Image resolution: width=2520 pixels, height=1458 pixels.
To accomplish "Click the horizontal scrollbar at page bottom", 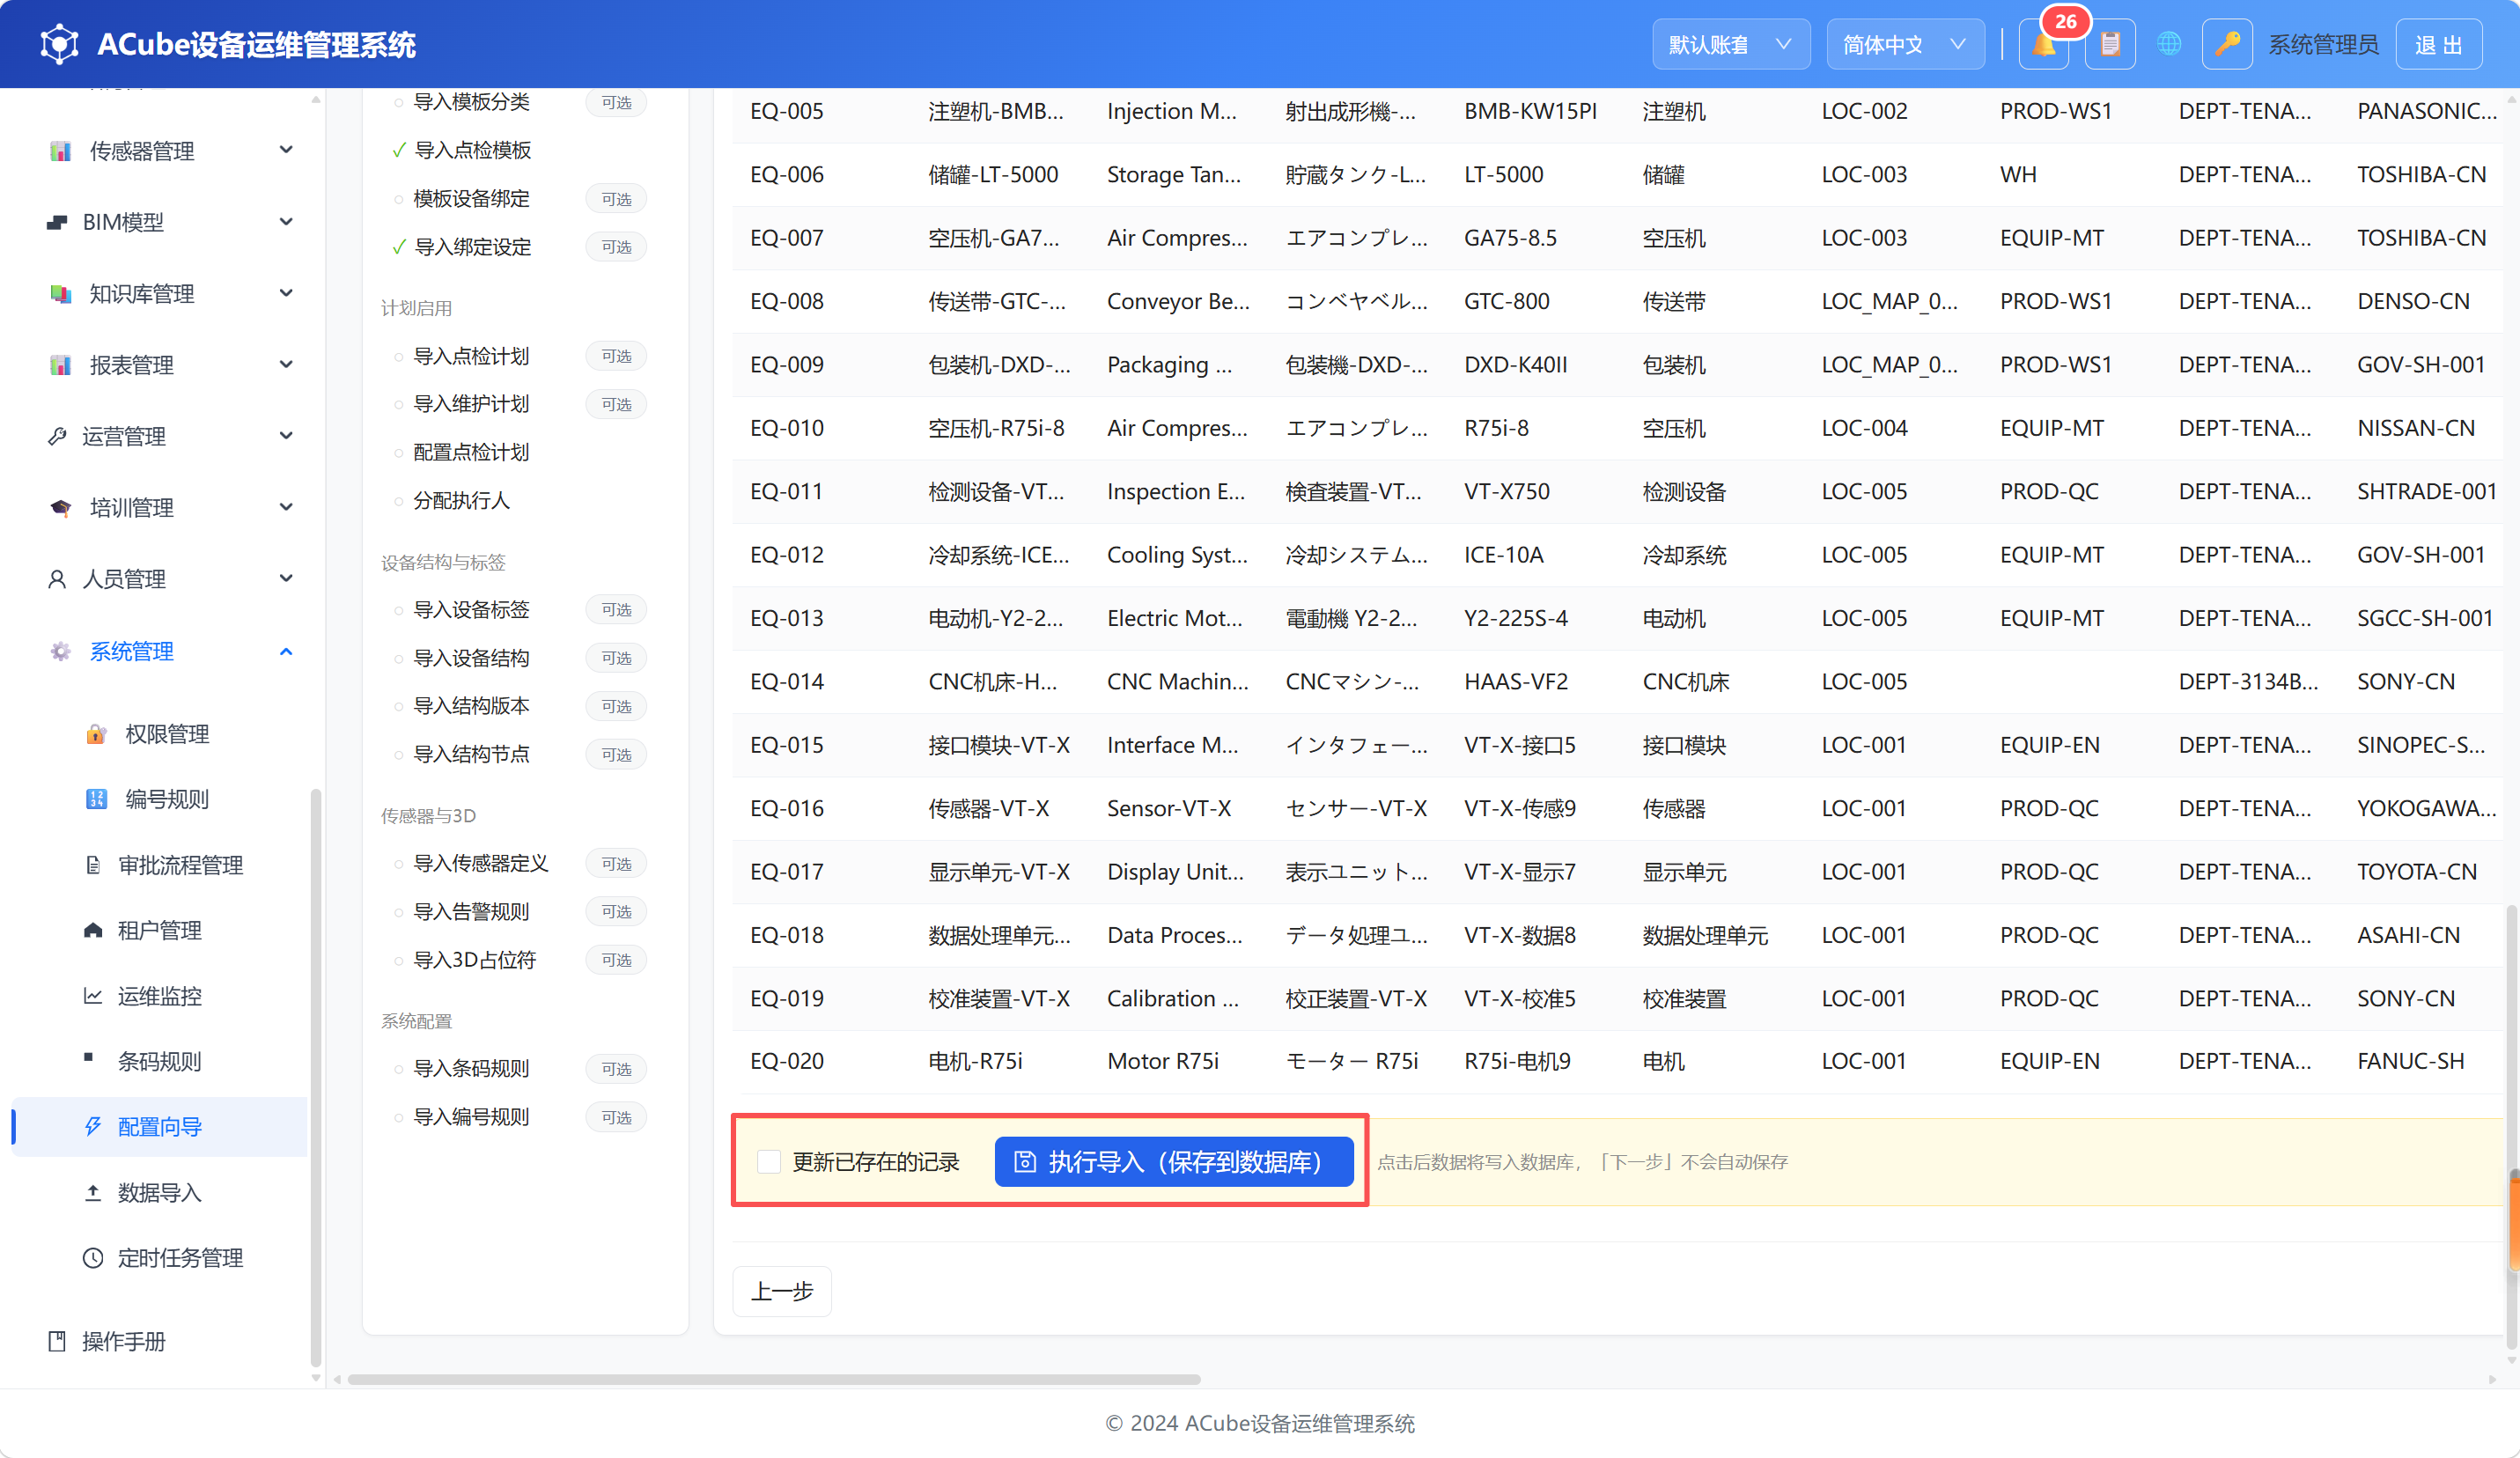I will click(x=774, y=1380).
